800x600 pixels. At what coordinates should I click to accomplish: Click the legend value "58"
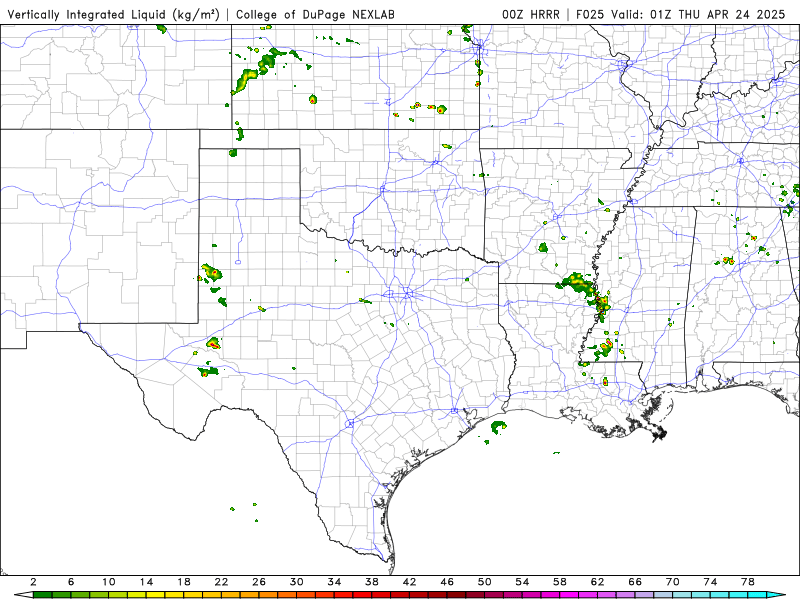pyautogui.click(x=560, y=582)
